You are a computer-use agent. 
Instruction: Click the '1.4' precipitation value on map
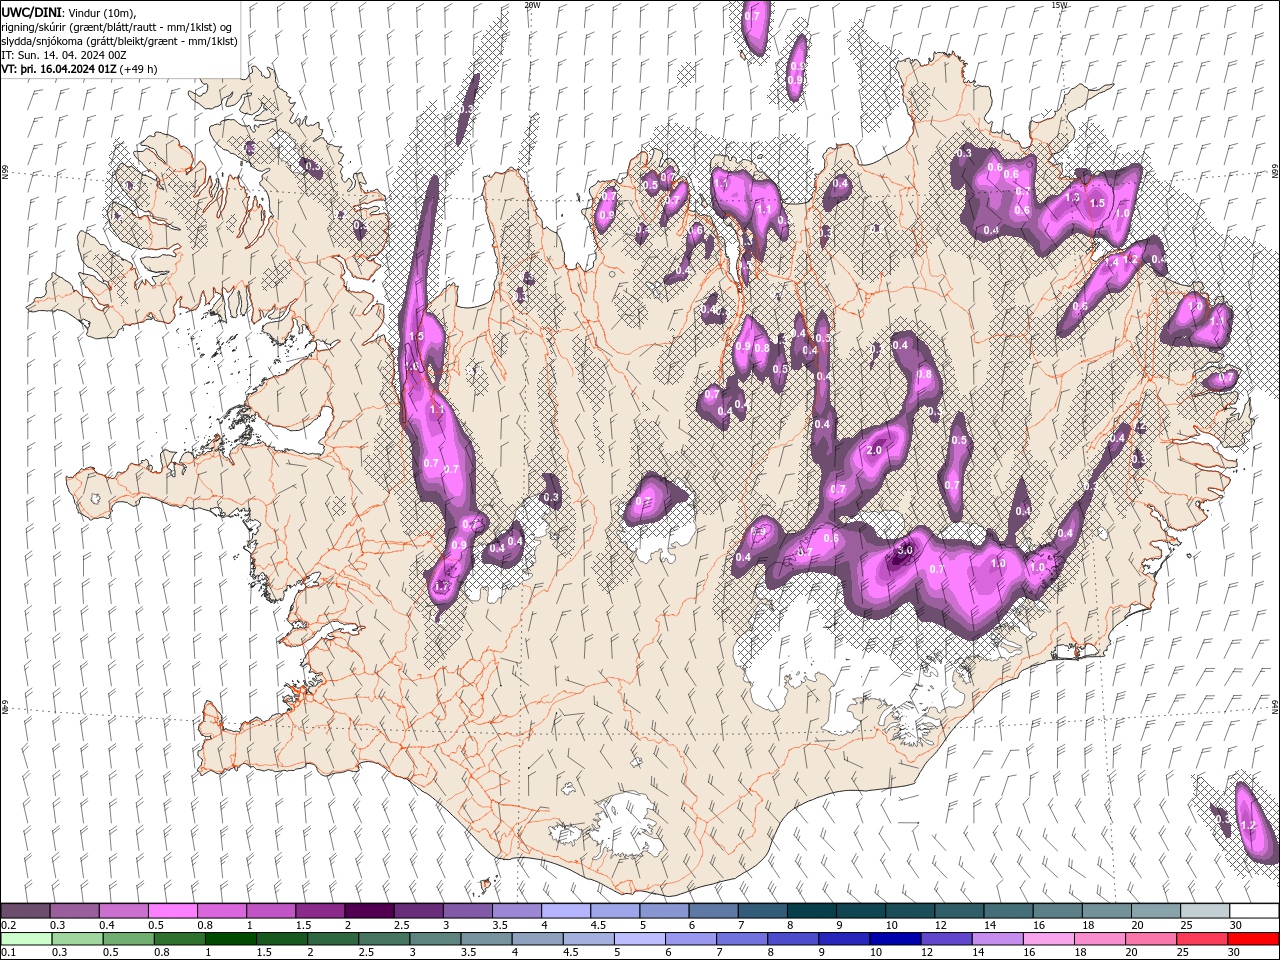1110,262
